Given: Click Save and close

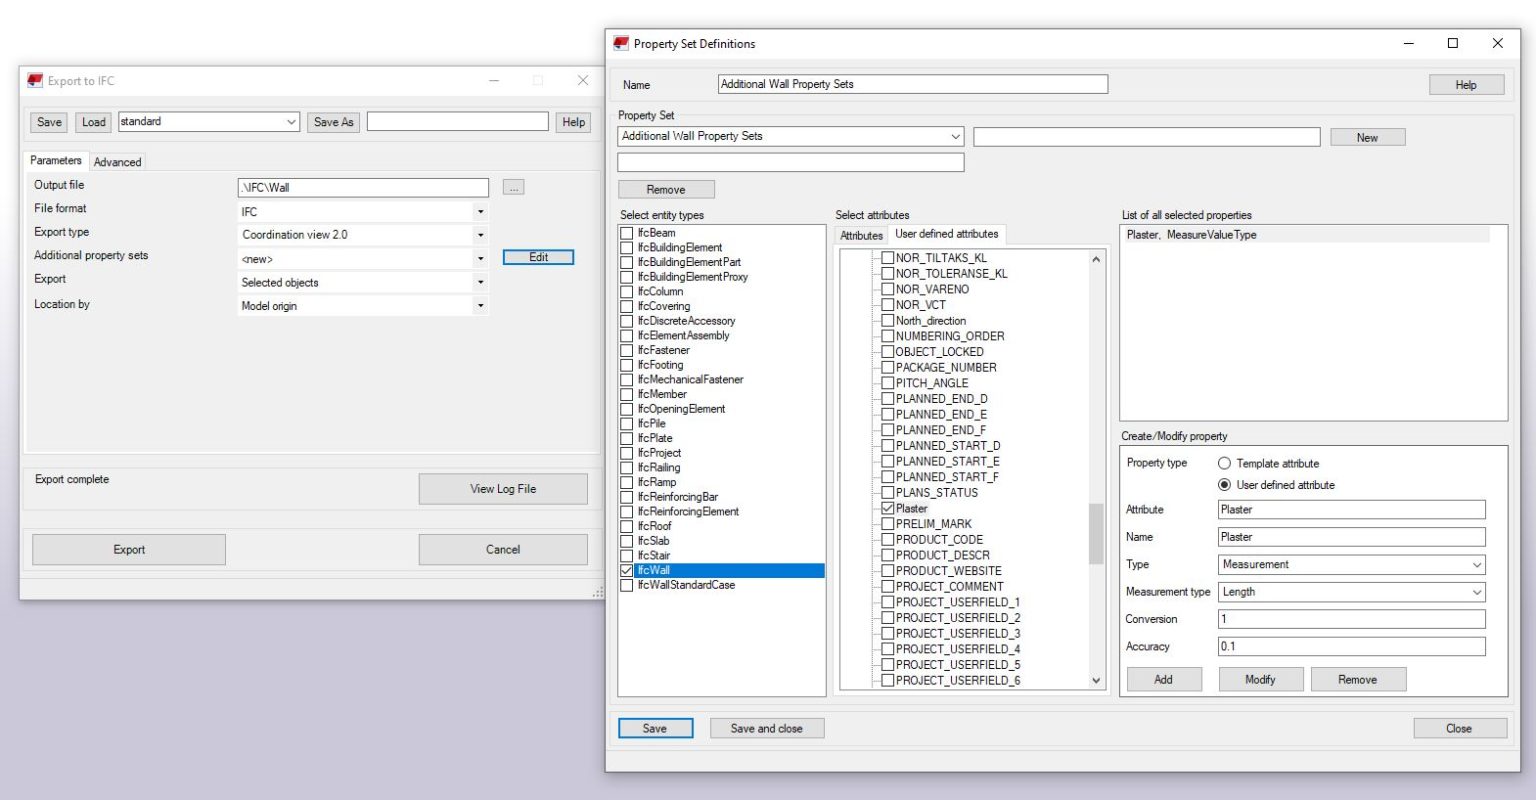Looking at the screenshot, I should point(766,728).
